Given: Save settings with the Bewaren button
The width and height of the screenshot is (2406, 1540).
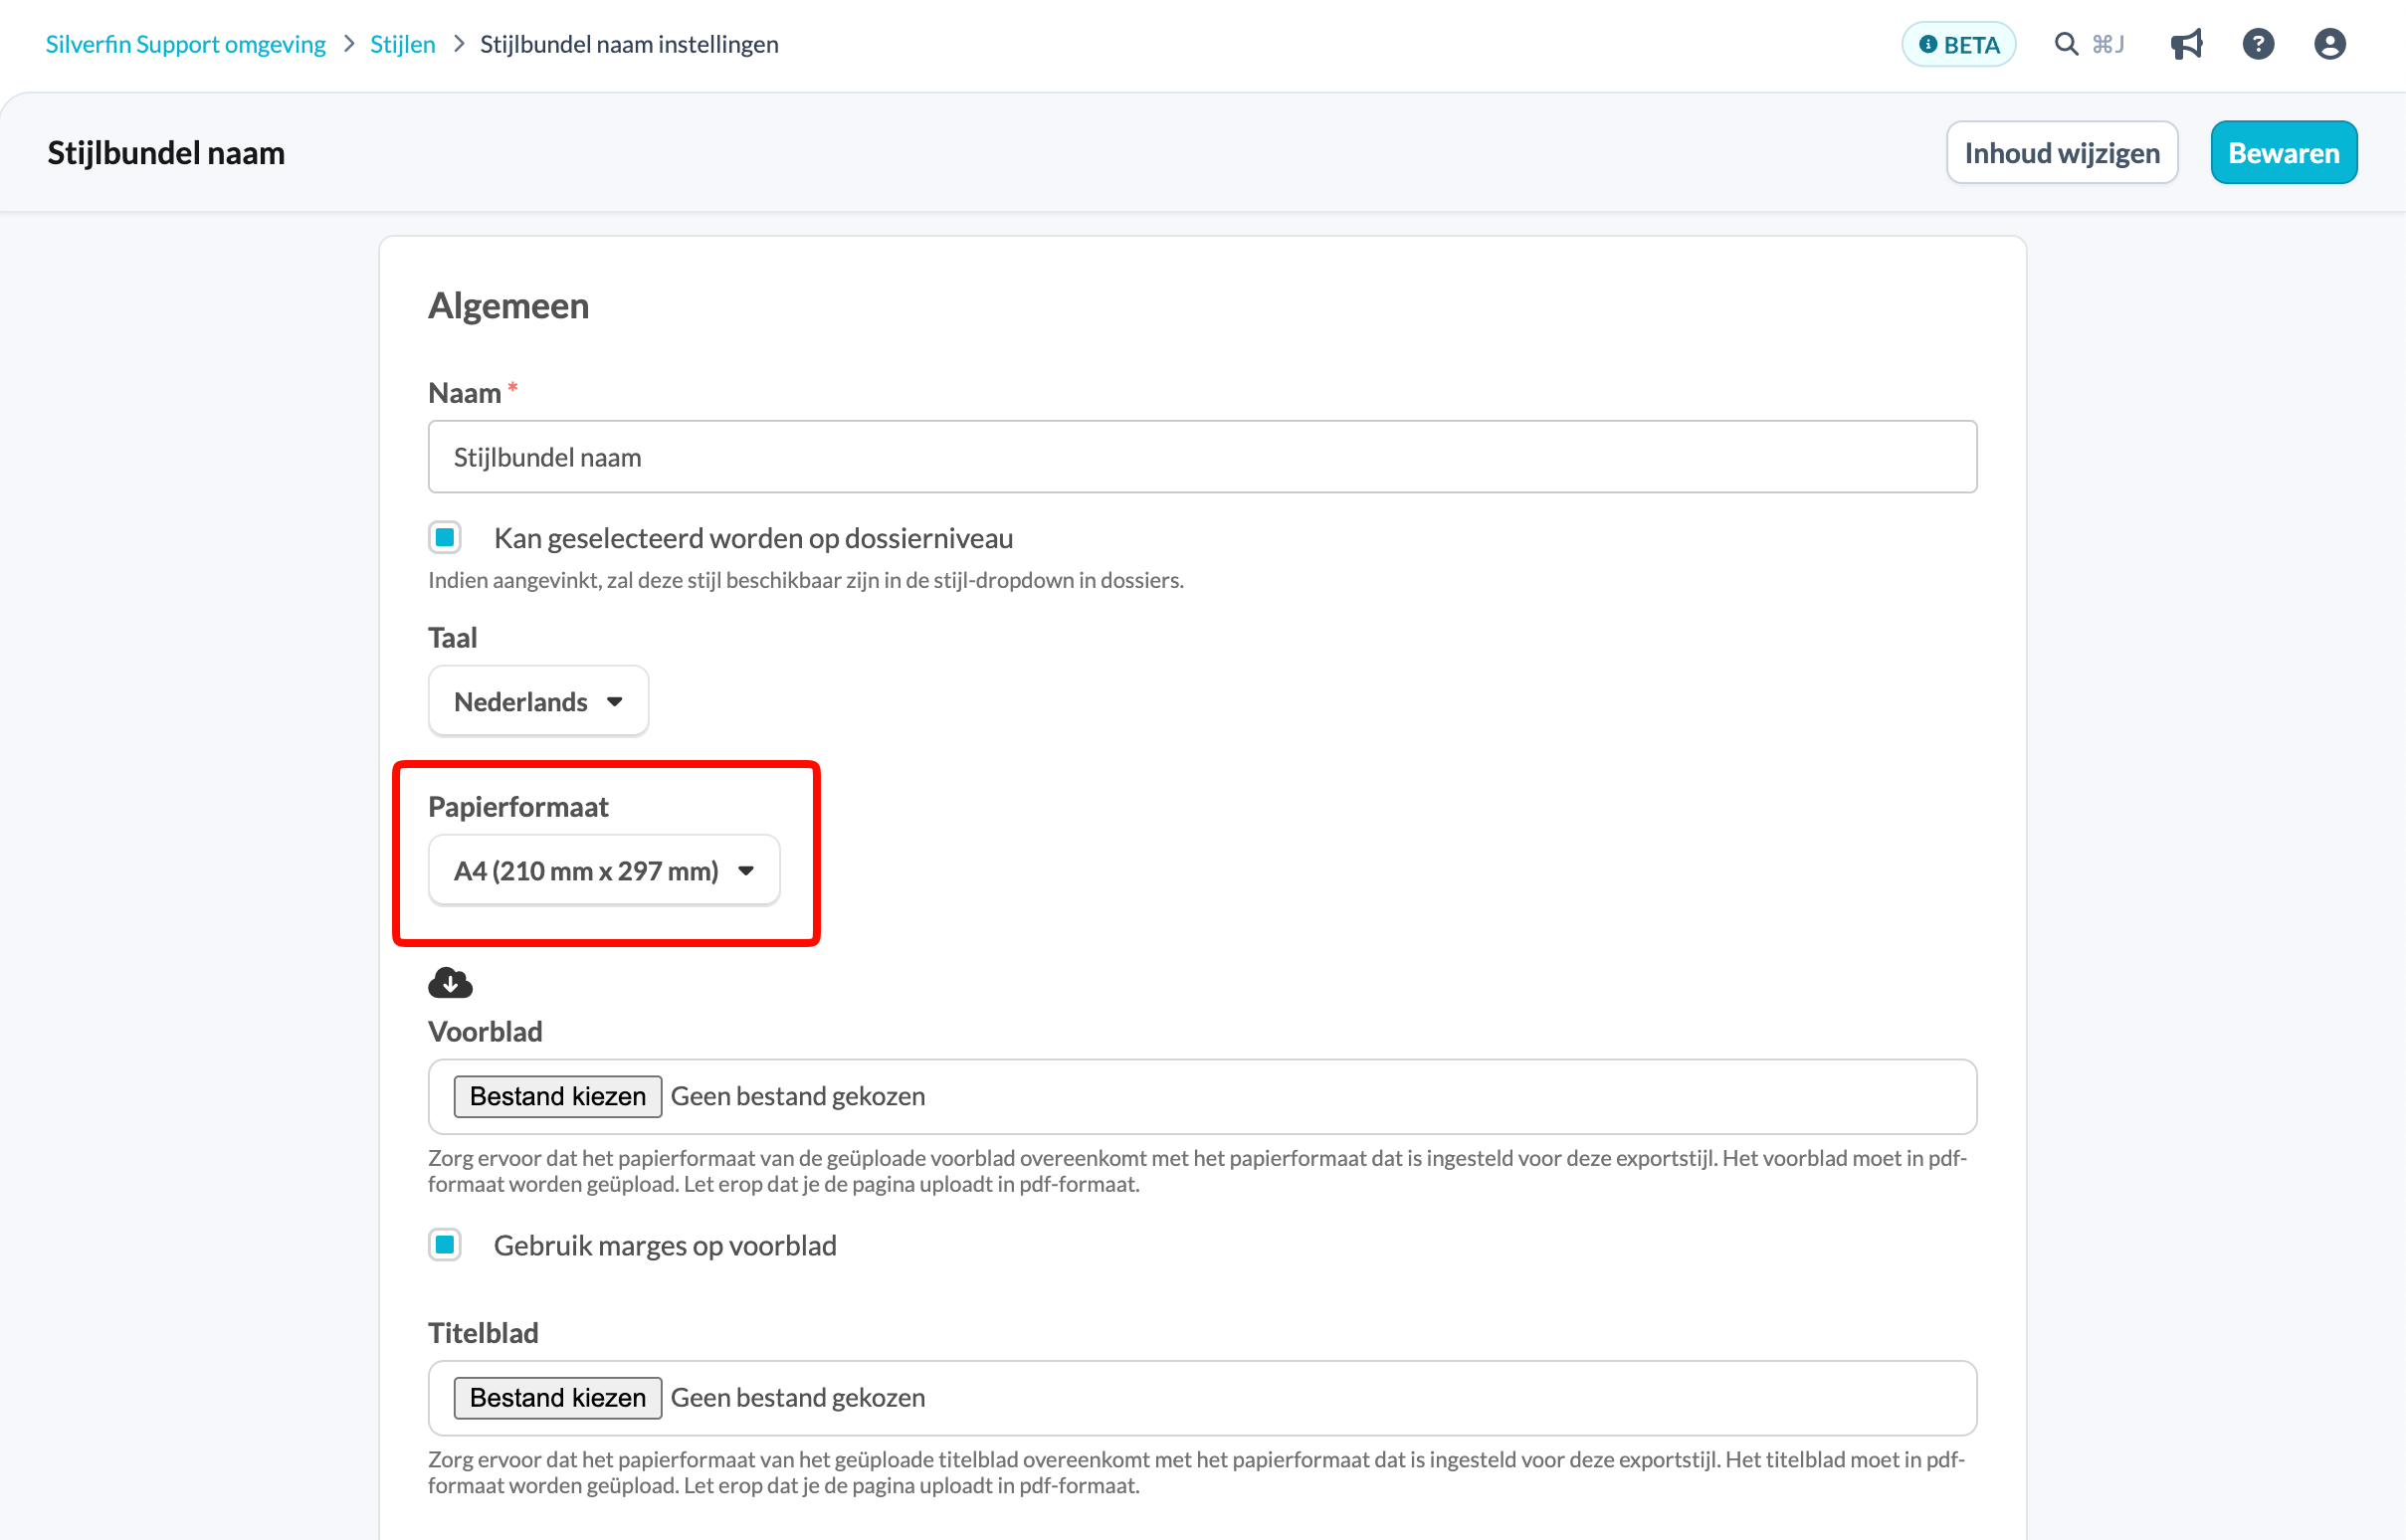Looking at the screenshot, I should tap(2284, 152).
